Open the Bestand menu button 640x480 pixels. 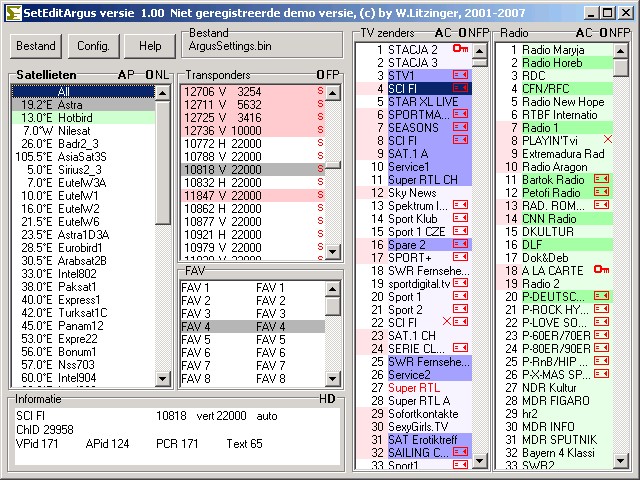(37, 46)
